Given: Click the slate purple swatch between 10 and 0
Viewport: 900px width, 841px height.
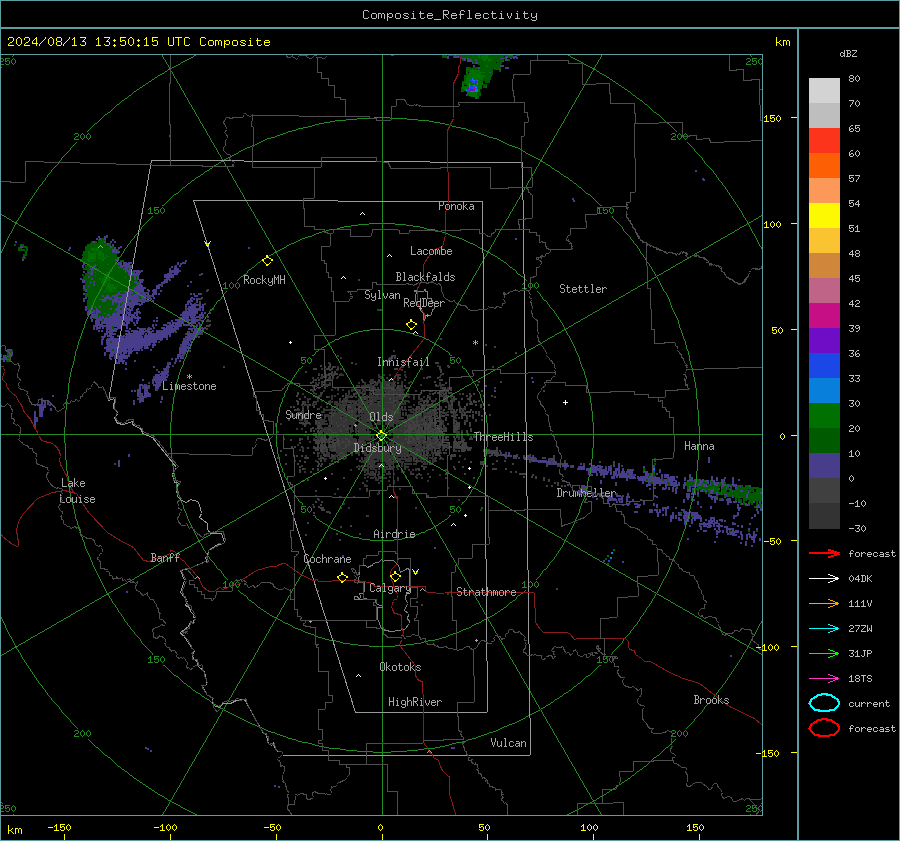Looking at the screenshot, I should click(x=824, y=466).
